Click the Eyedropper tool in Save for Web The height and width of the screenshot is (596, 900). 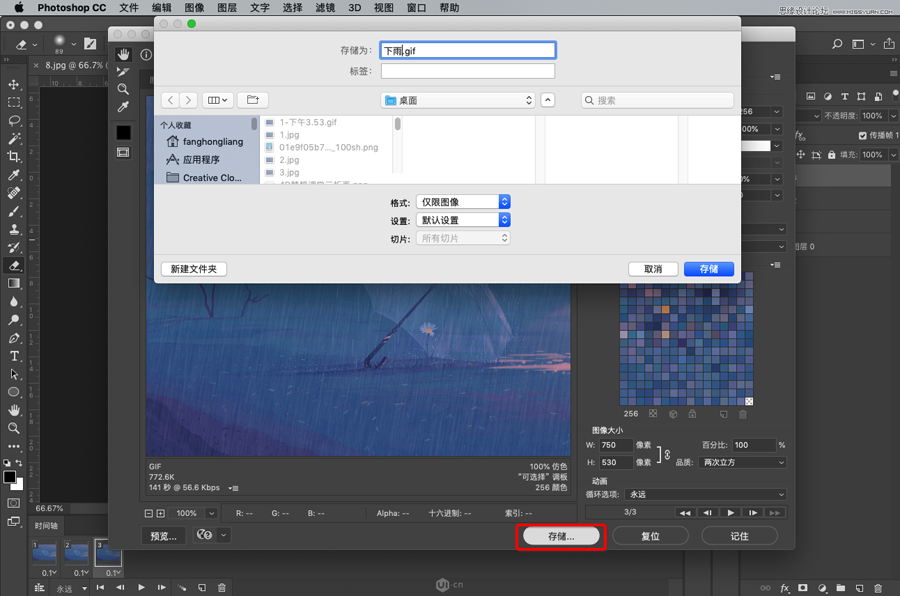pyautogui.click(x=123, y=107)
